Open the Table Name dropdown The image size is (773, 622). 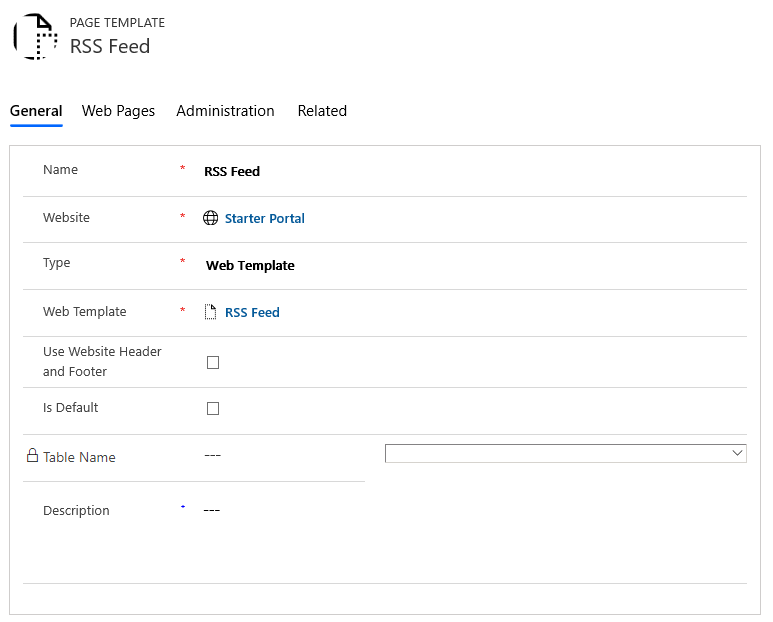565,453
